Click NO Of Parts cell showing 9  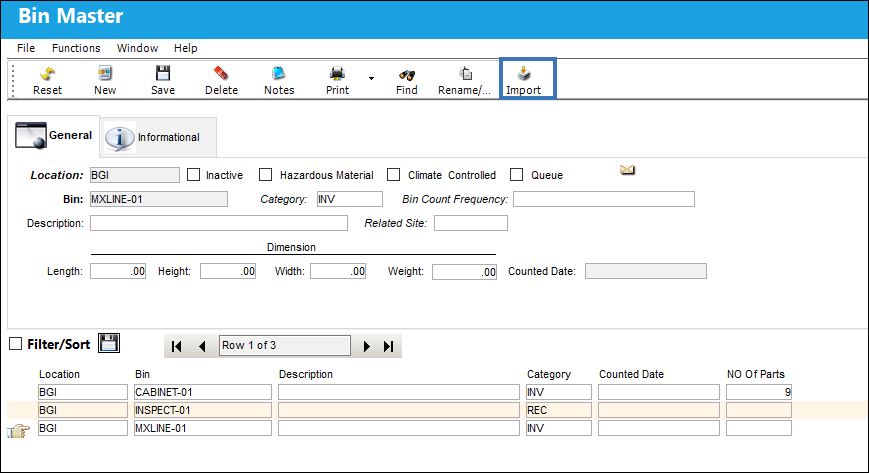click(x=759, y=392)
